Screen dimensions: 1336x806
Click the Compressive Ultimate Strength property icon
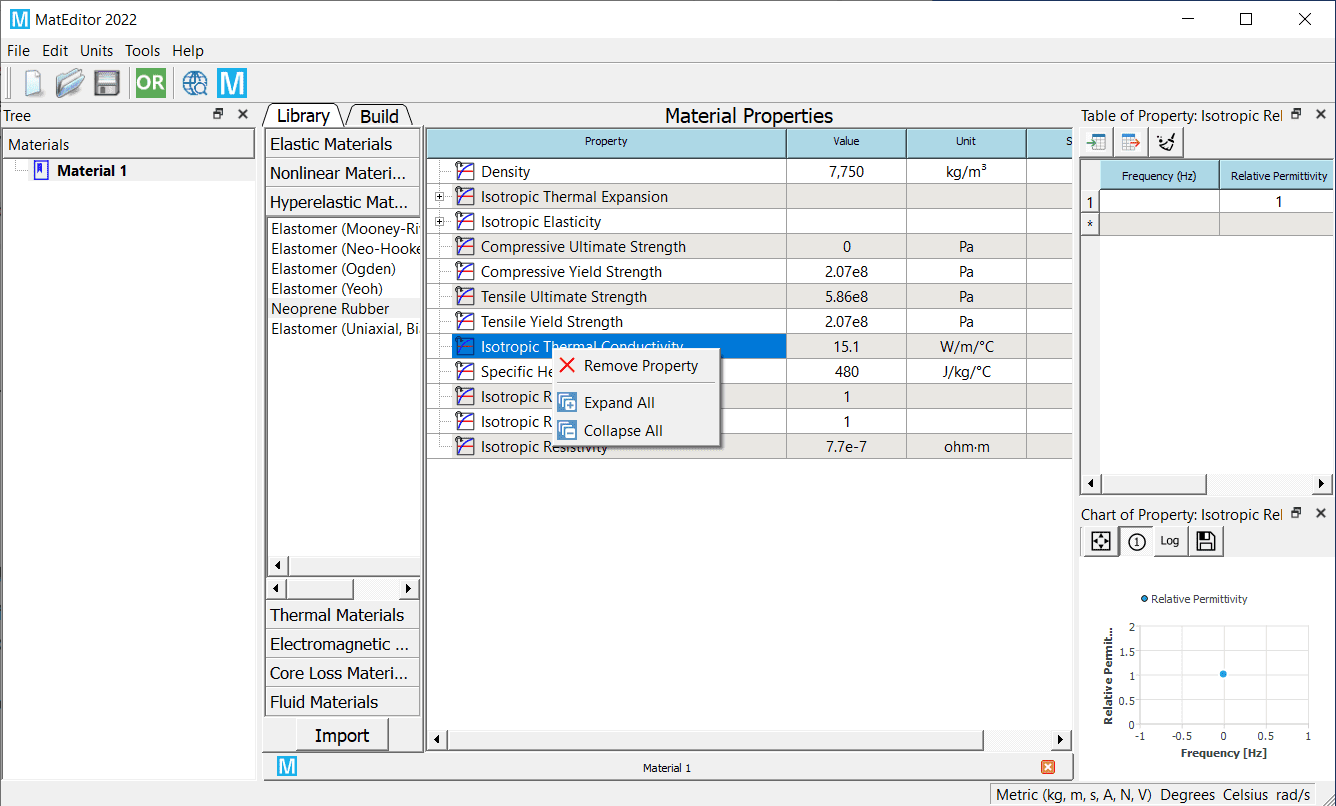click(x=464, y=246)
